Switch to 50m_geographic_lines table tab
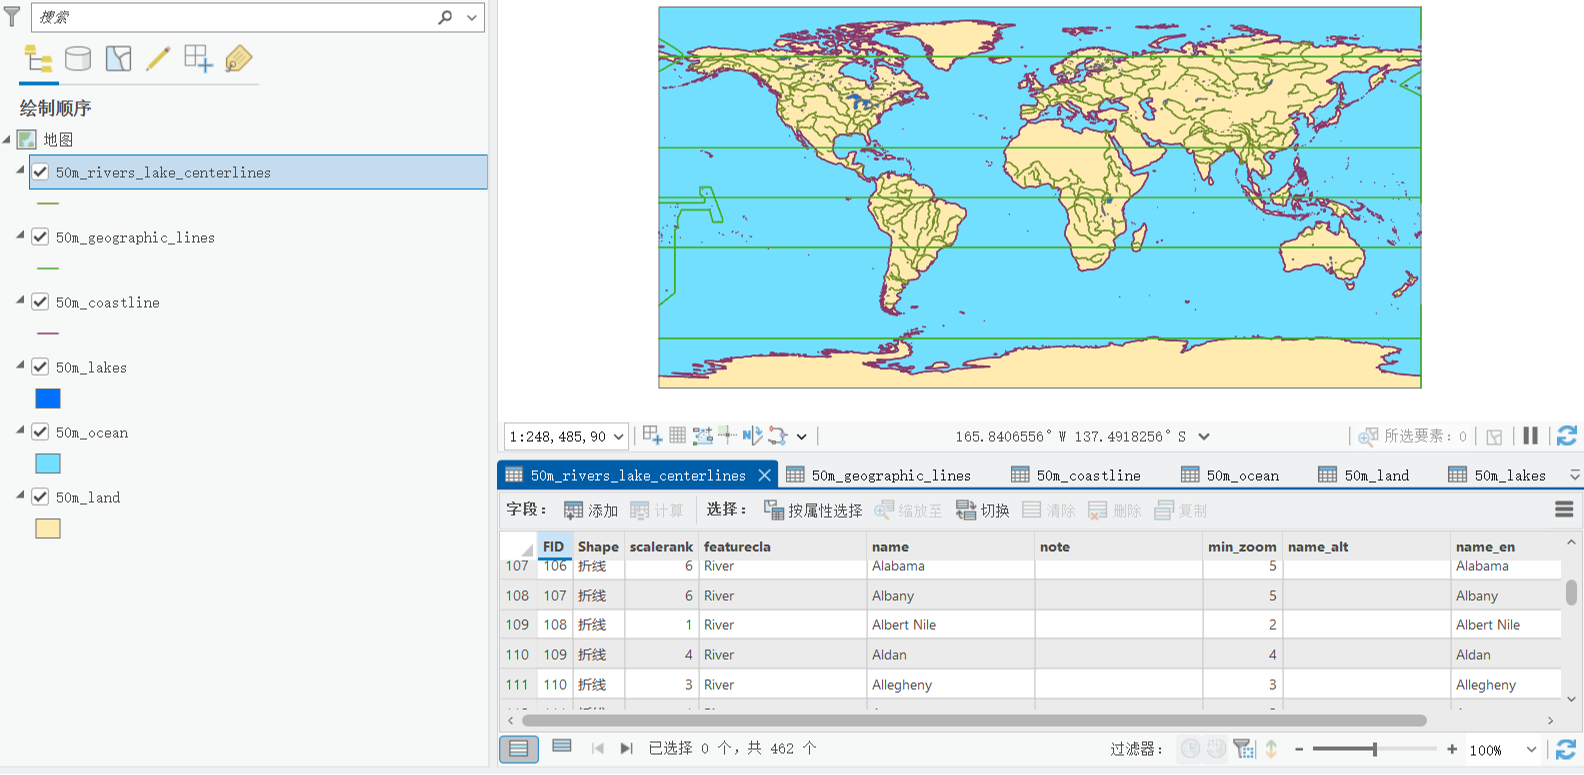 coord(880,475)
